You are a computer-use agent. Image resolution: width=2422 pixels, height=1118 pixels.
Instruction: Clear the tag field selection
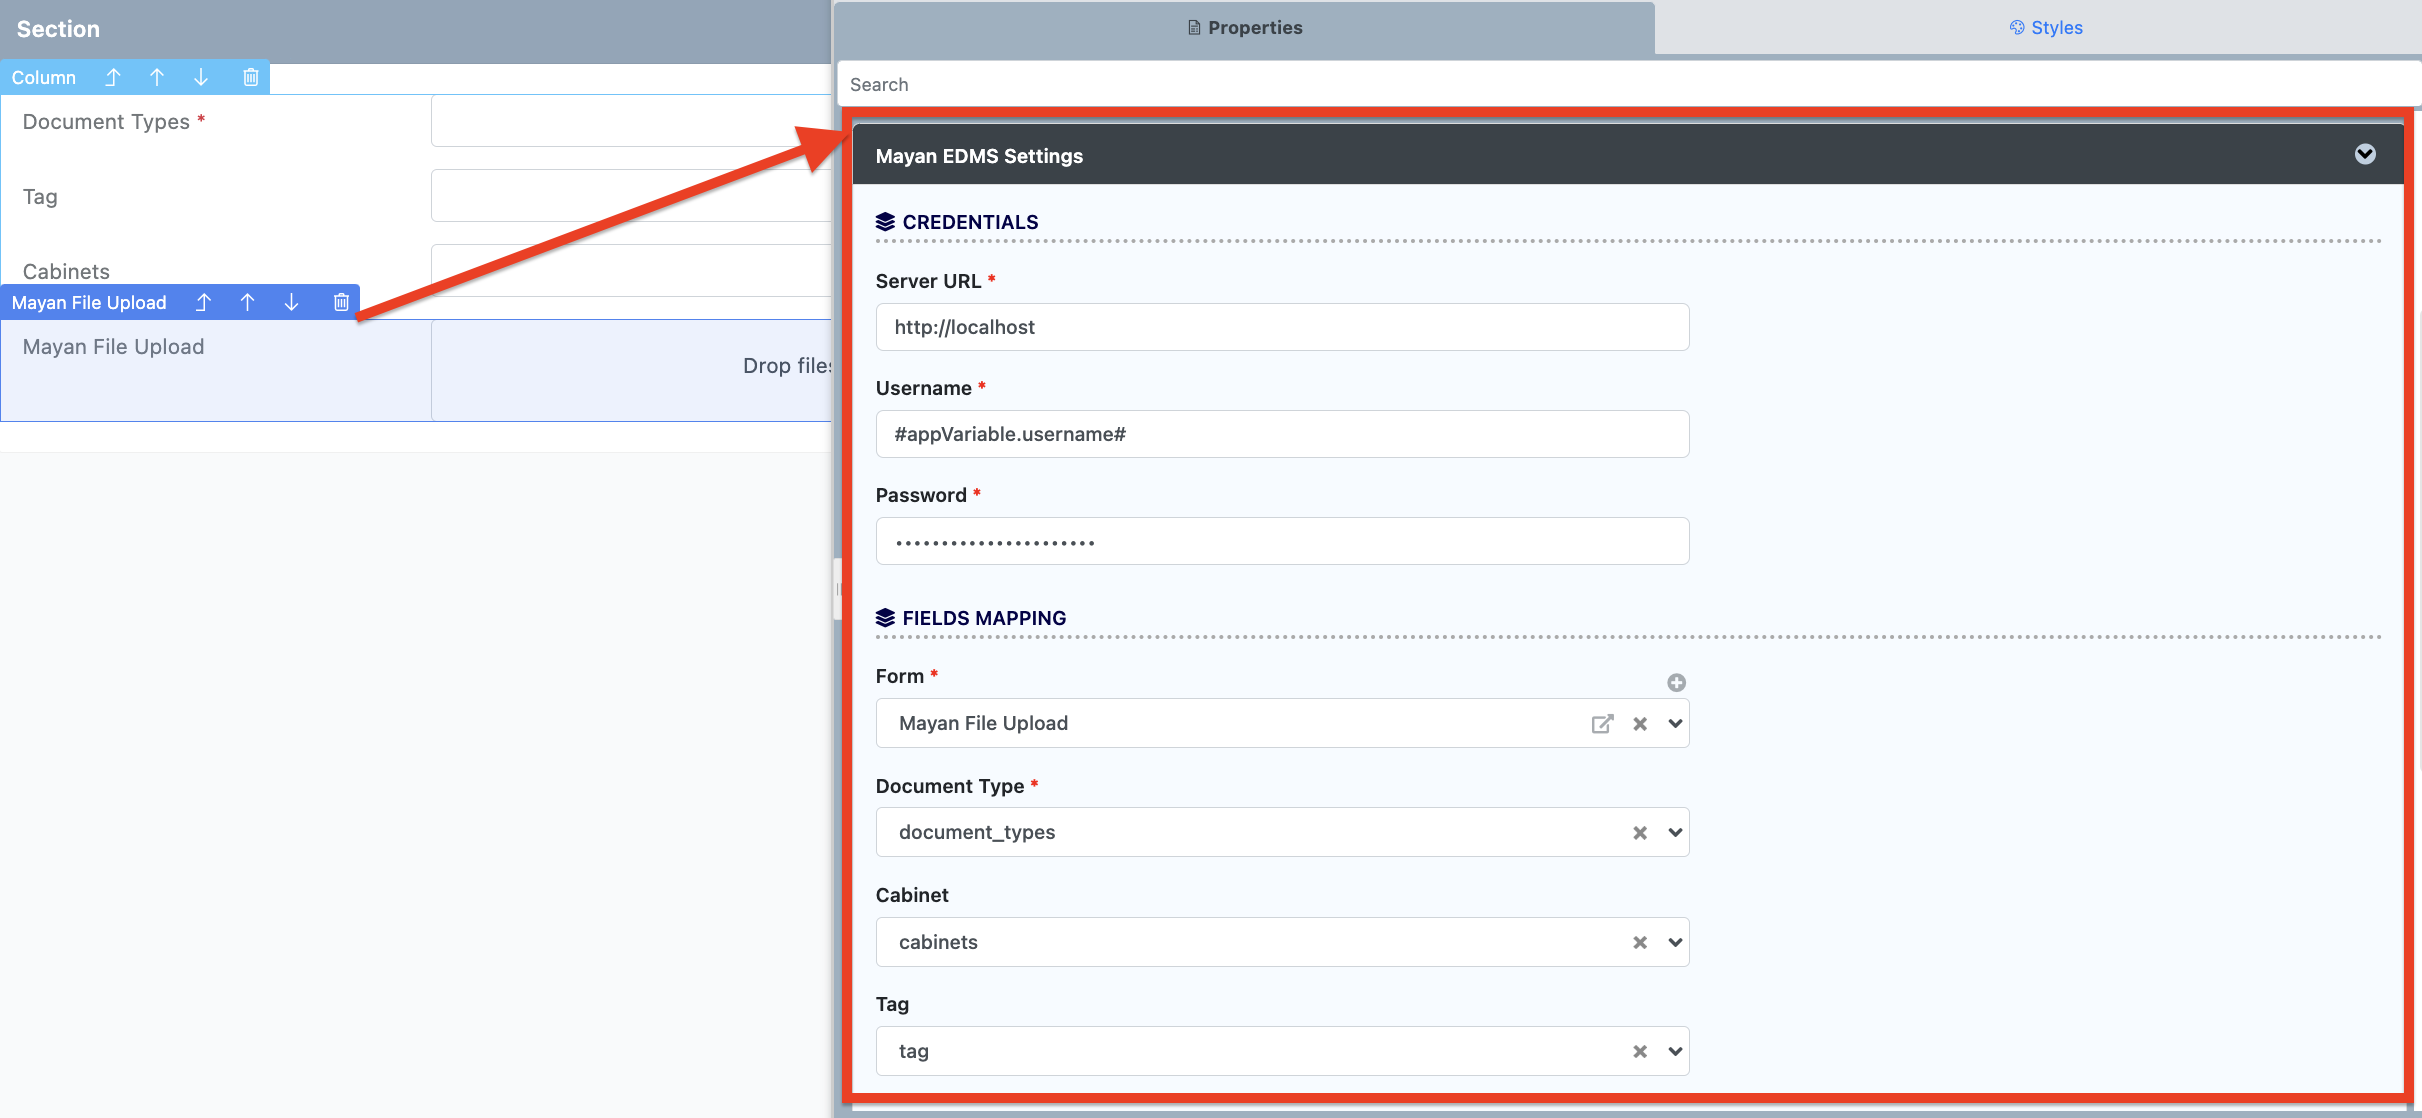(1640, 1051)
